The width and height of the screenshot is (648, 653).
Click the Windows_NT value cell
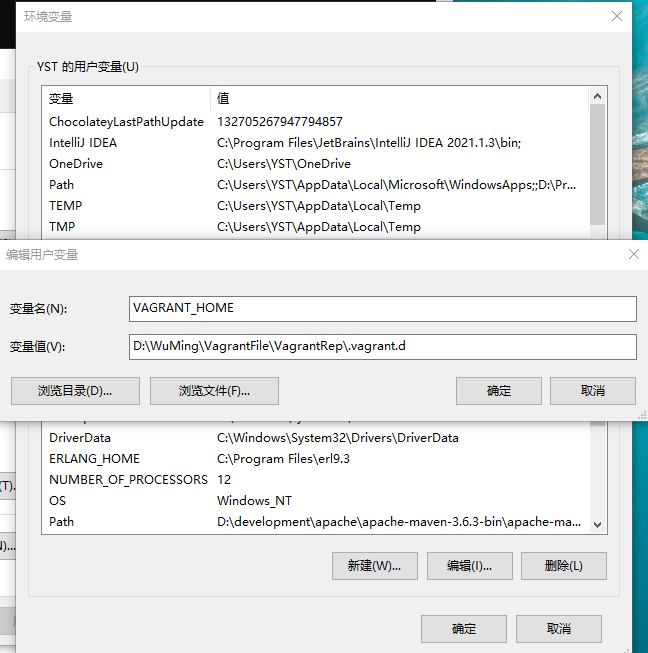click(254, 500)
